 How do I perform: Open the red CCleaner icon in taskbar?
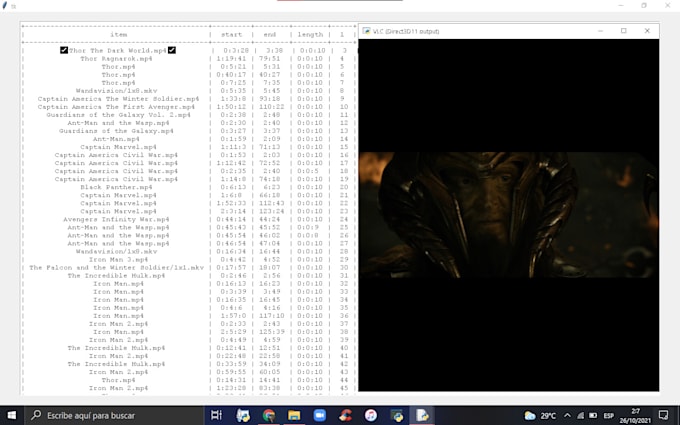click(x=345, y=415)
